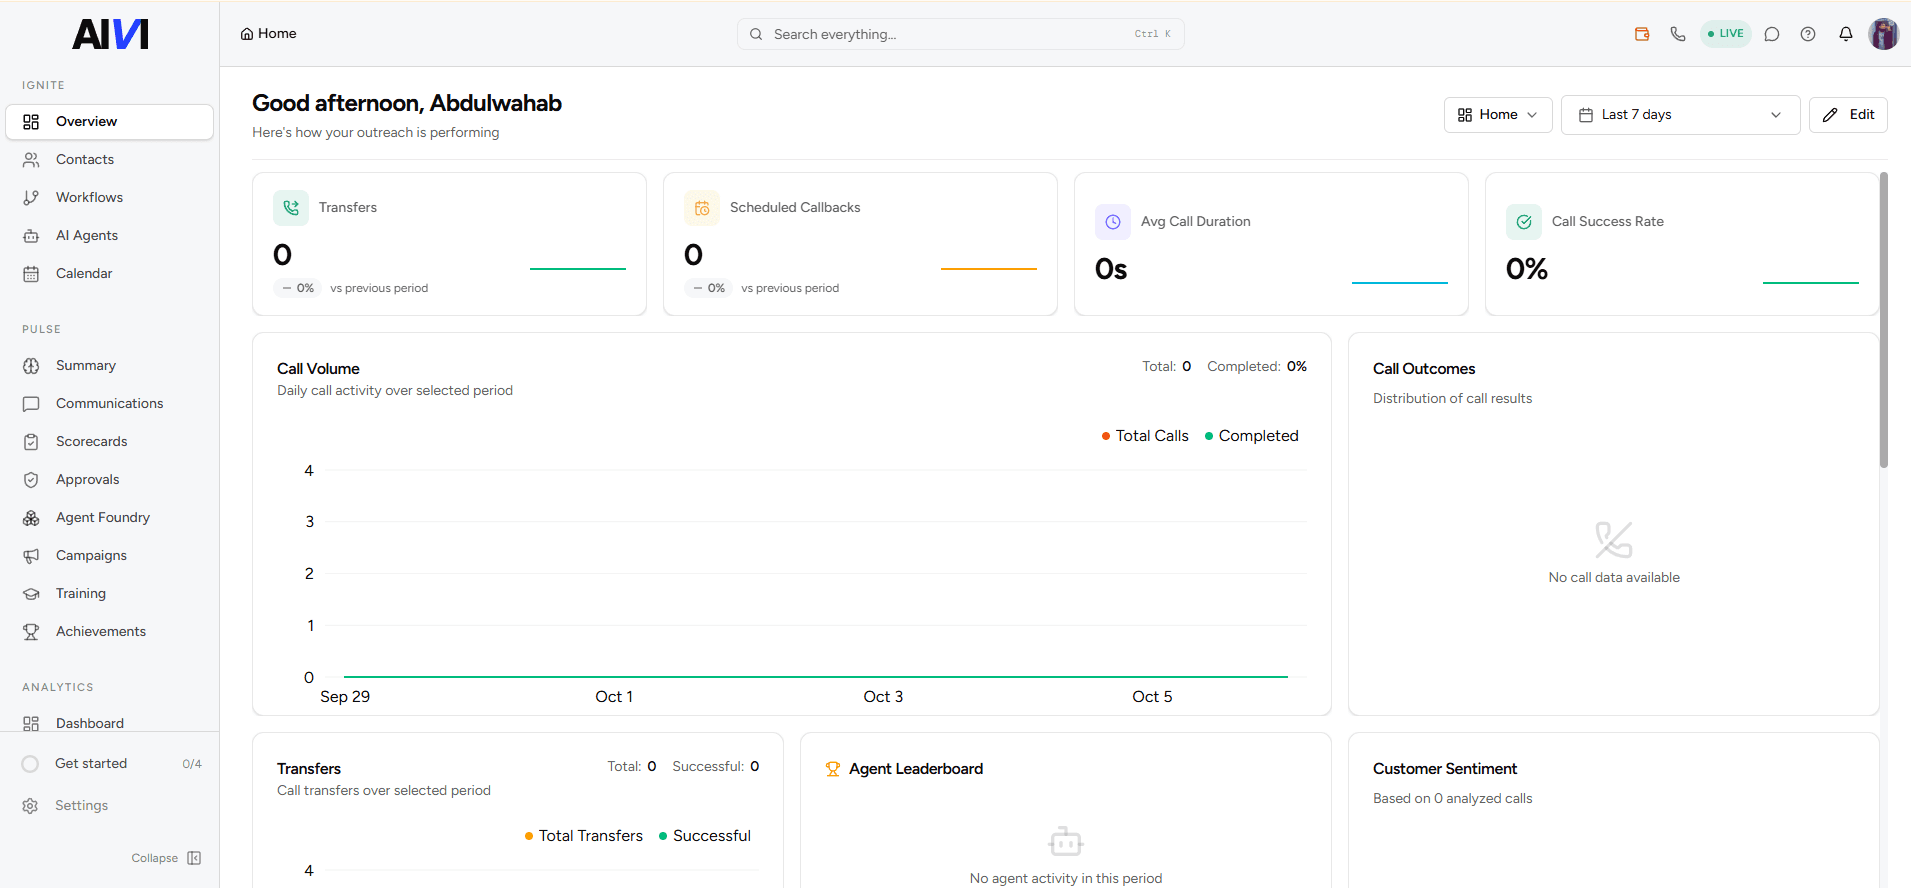Click the Home breadcrumb link

tap(268, 34)
